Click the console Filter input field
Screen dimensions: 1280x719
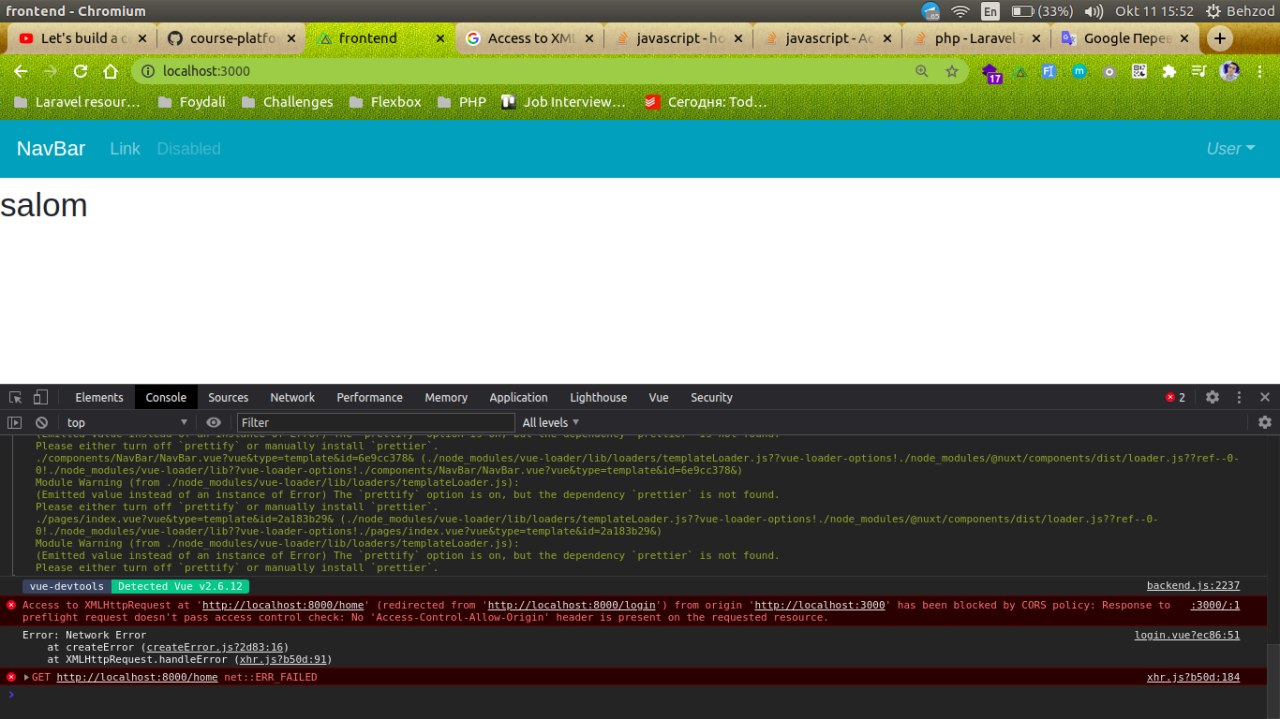pos(375,423)
